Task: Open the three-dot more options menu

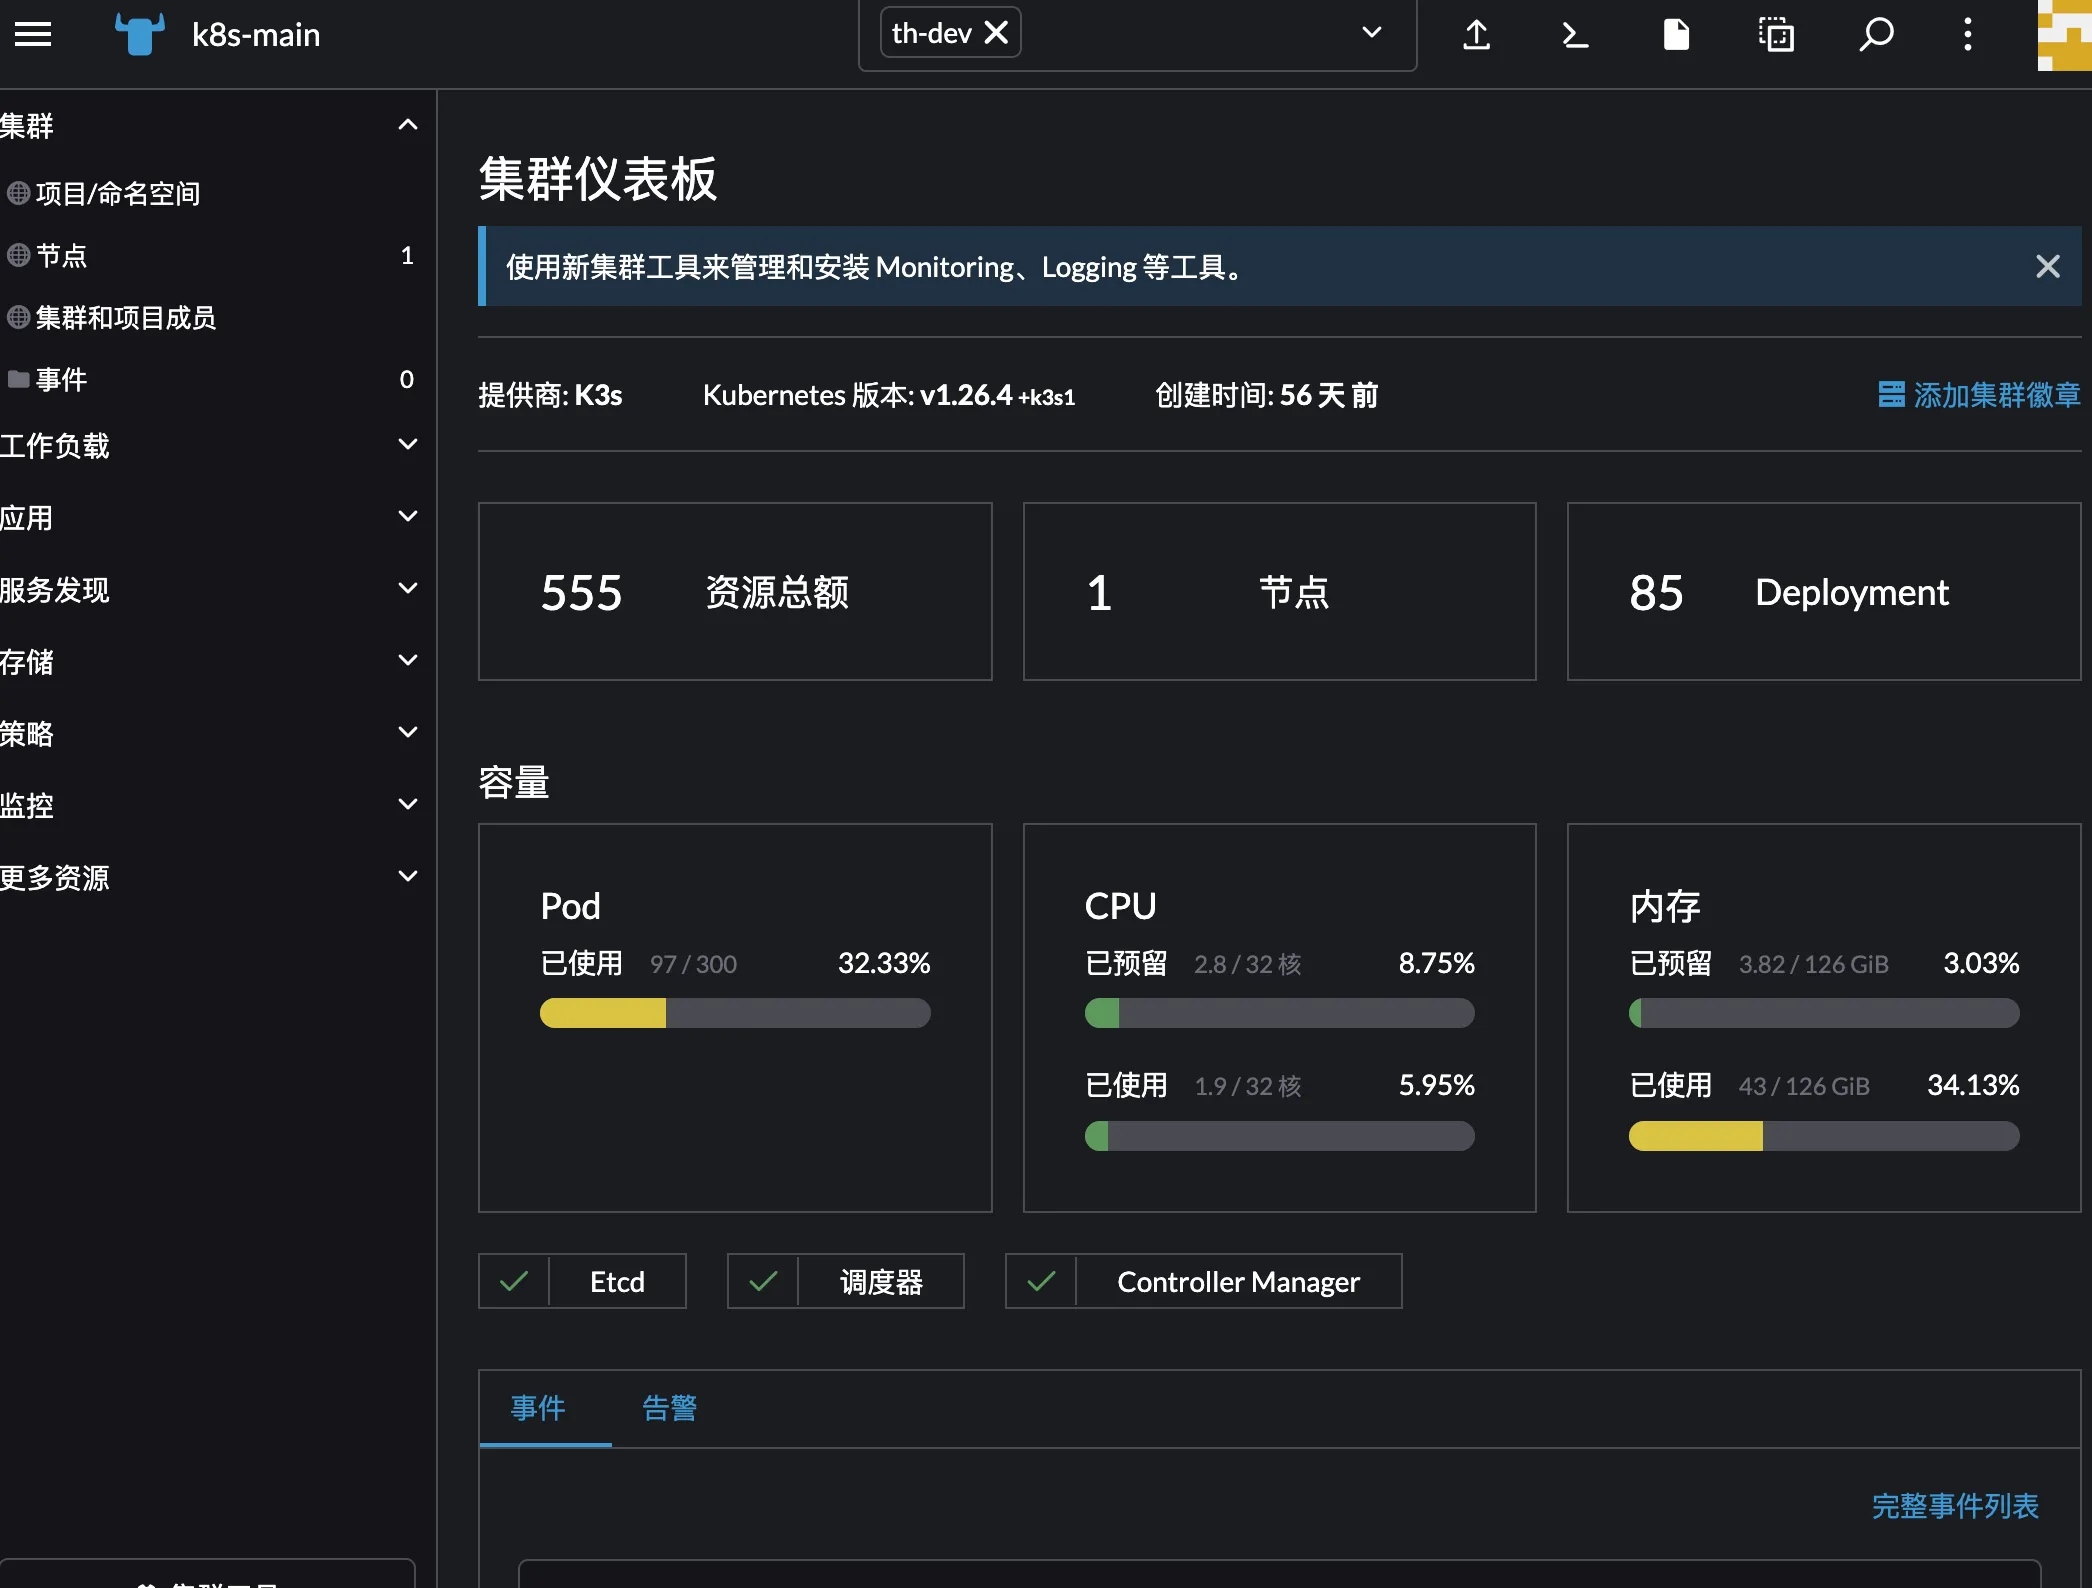Action: tap(1968, 34)
